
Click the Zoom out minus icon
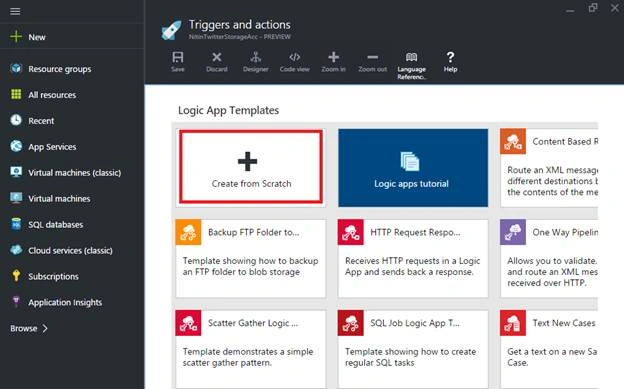click(372, 57)
